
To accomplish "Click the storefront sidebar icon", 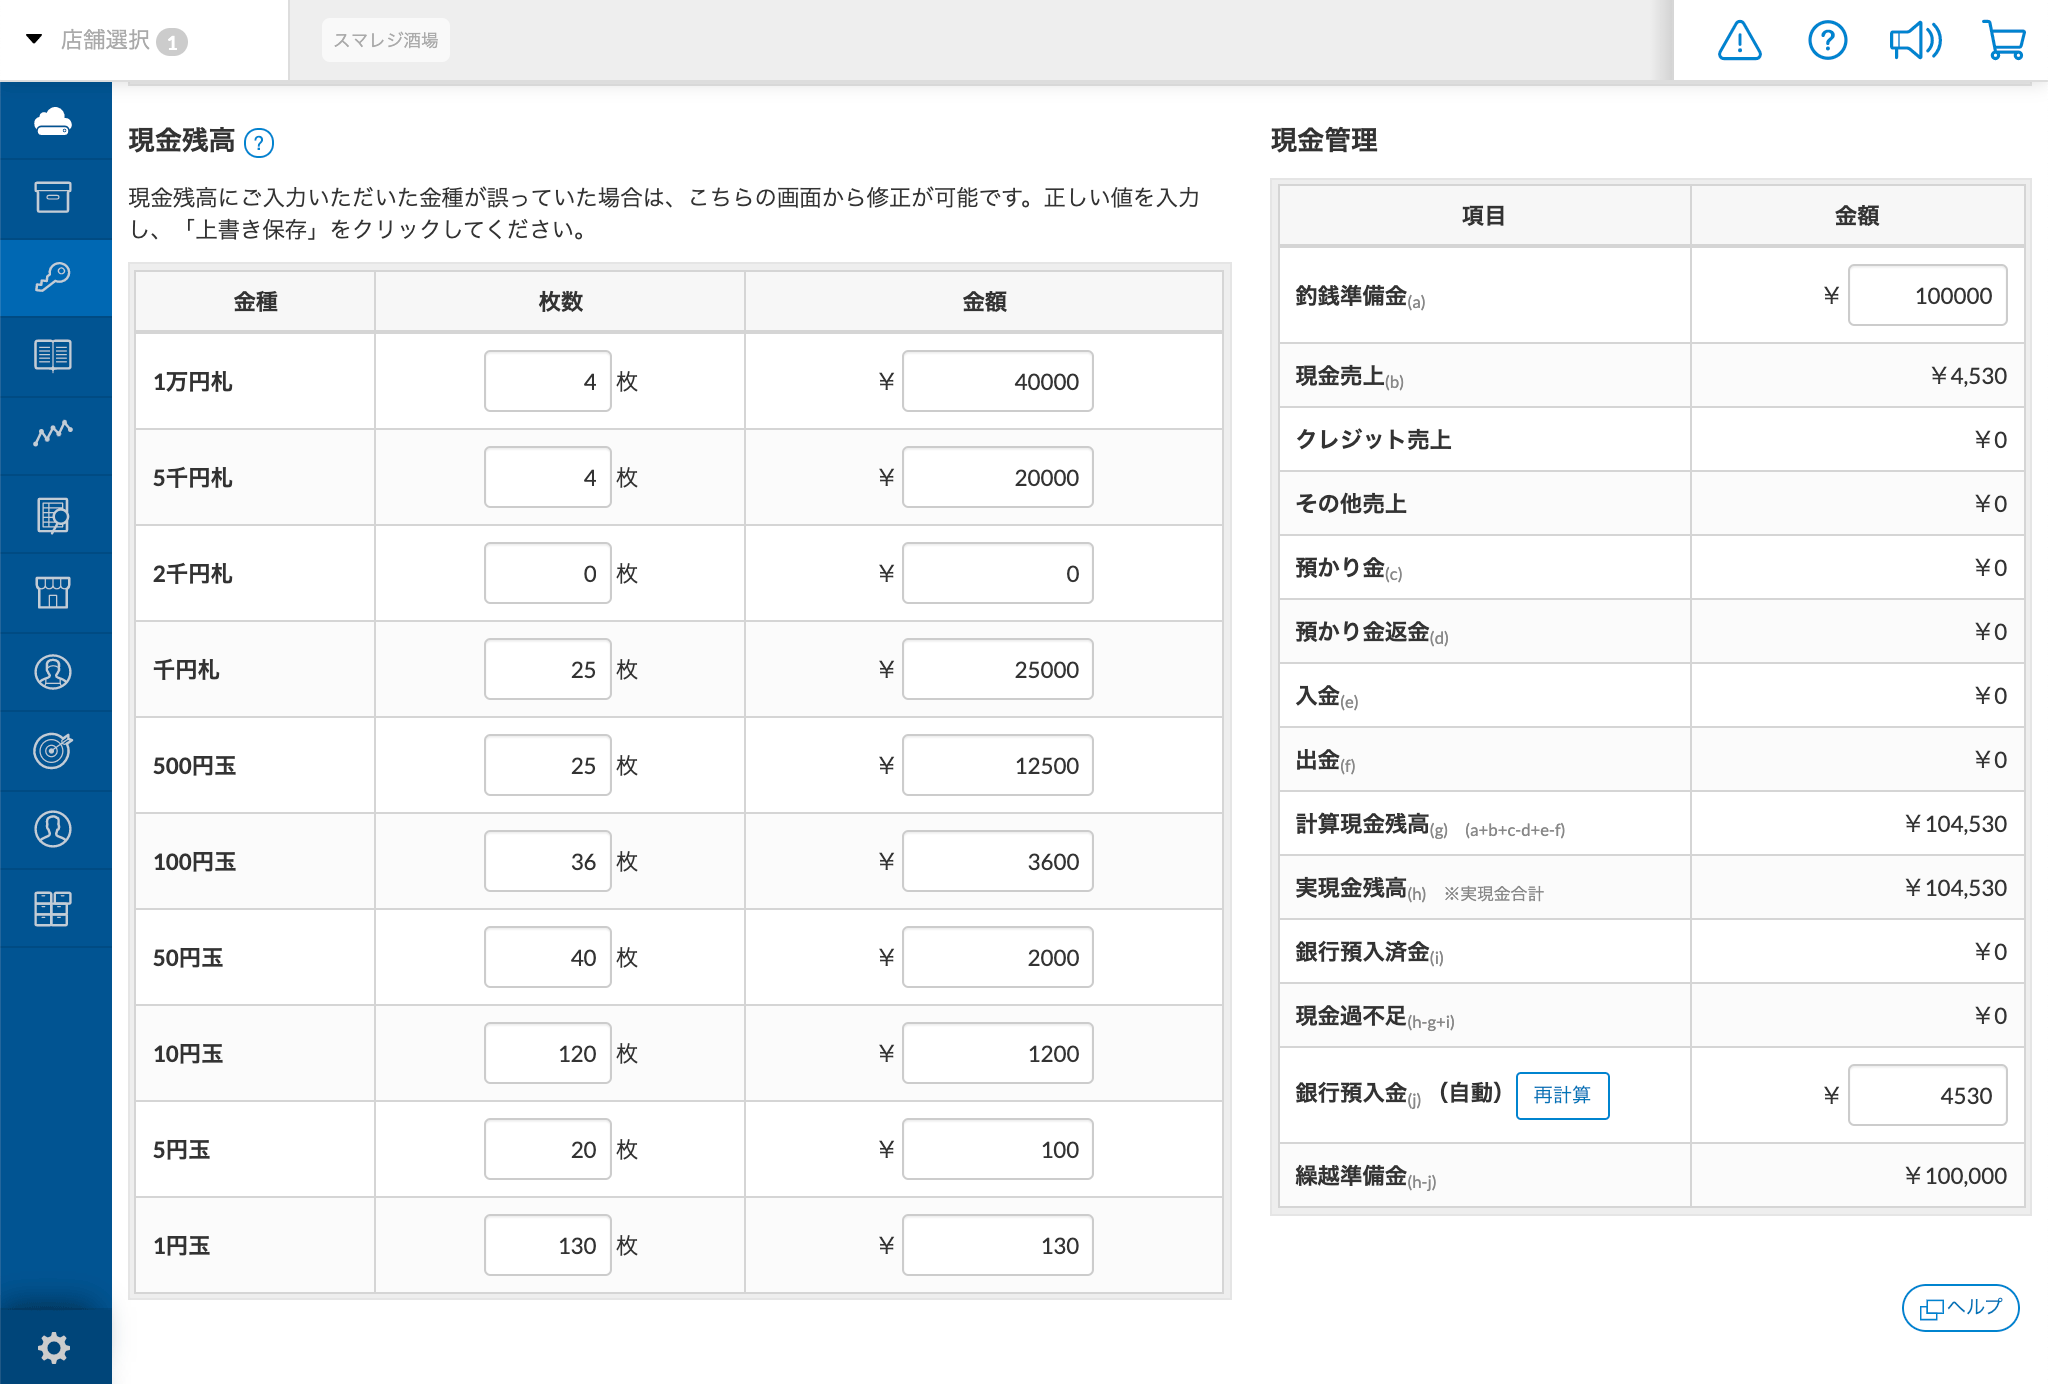I will pyautogui.click(x=53, y=592).
